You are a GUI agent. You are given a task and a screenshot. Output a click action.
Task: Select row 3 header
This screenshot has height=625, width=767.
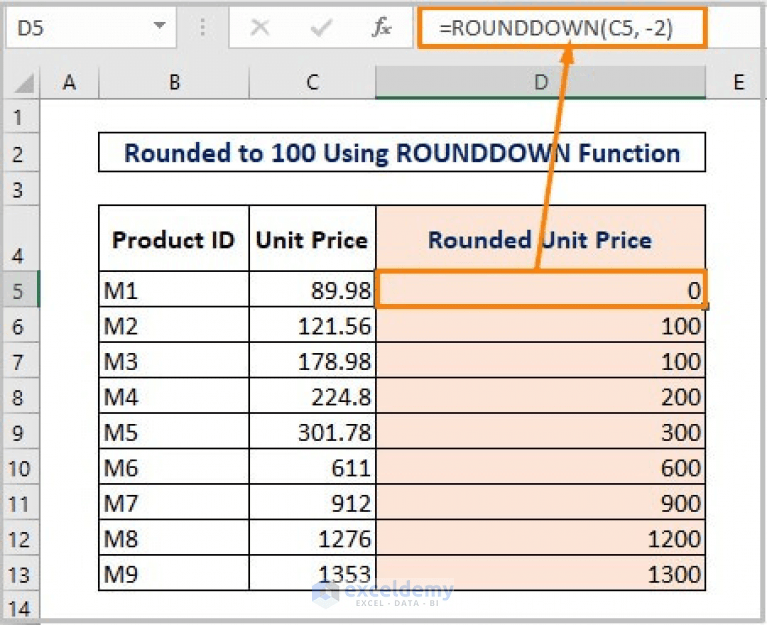(20, 189)
